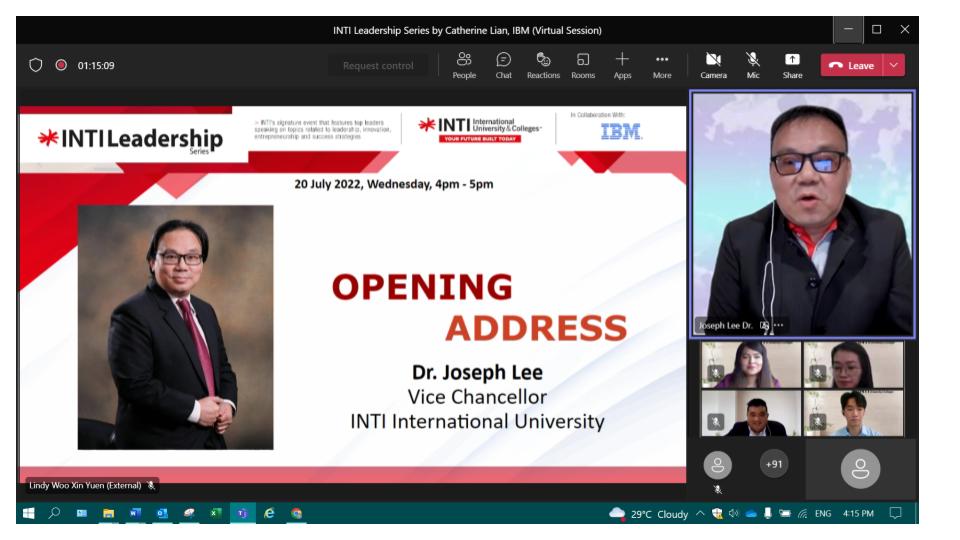Viewport: 960px width, 540px height.
Task: Open breakout Rooms
Action: coord(583,66)
